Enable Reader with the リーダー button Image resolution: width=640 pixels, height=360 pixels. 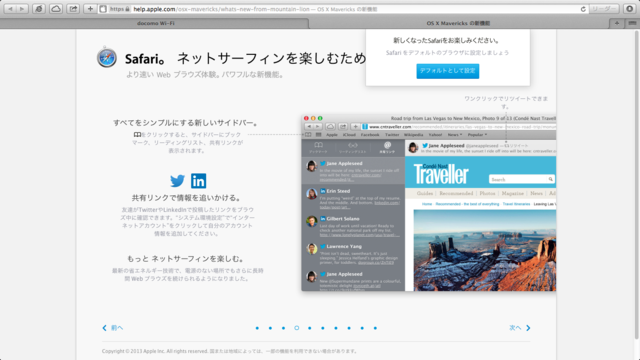[x=605, y=9]
